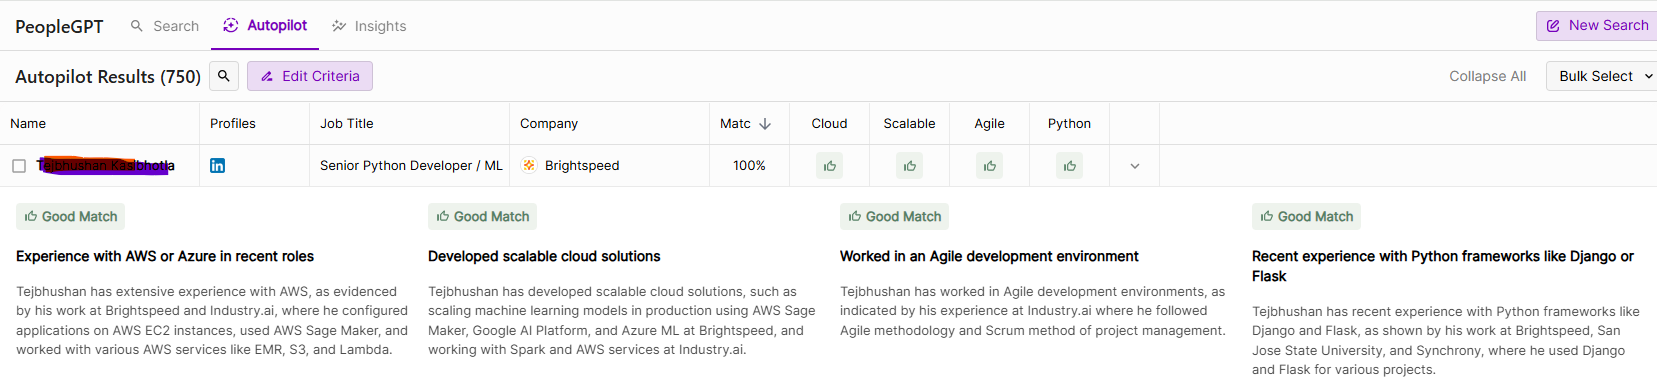Click the PeopleGPT logo text
The height and width of the screenshot is (388, 1657).
click(59, 27)
